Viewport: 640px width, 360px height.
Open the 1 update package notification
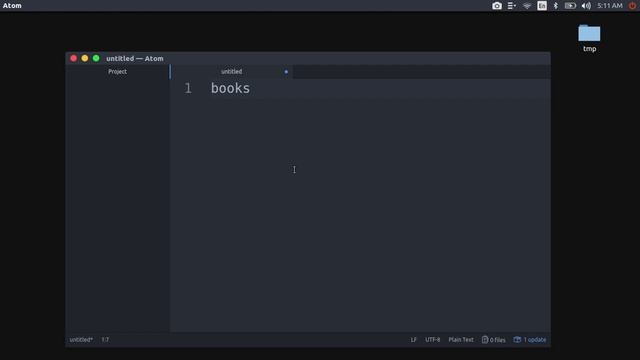tap(530, 340)
